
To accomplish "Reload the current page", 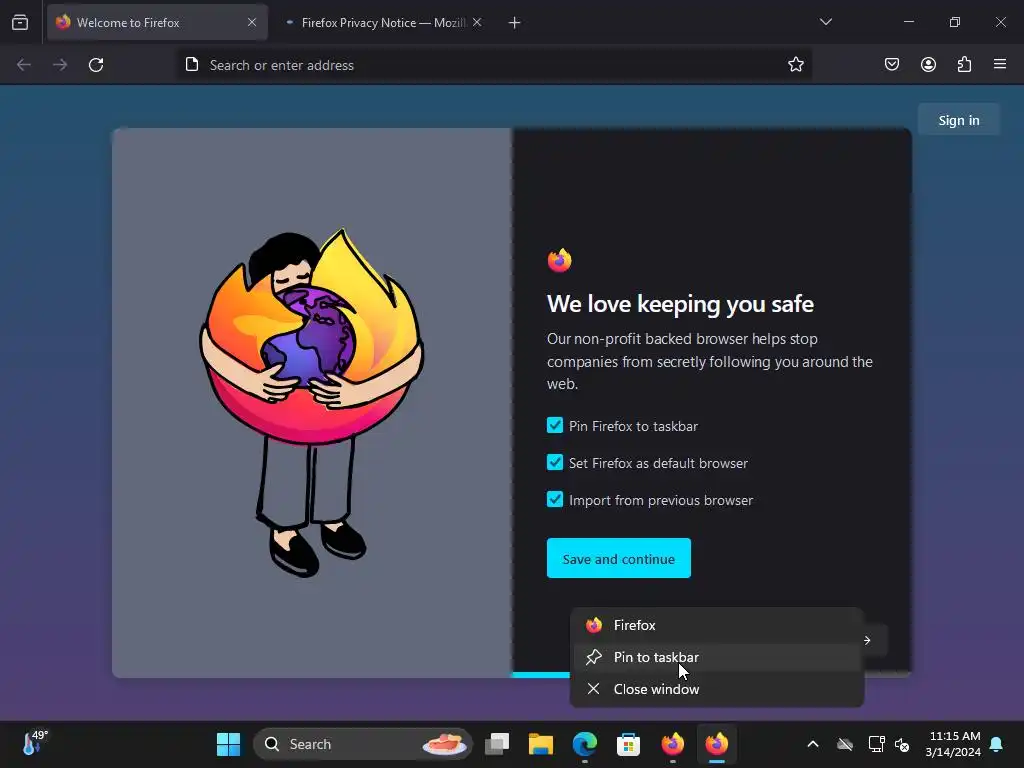I will point(96,65).
